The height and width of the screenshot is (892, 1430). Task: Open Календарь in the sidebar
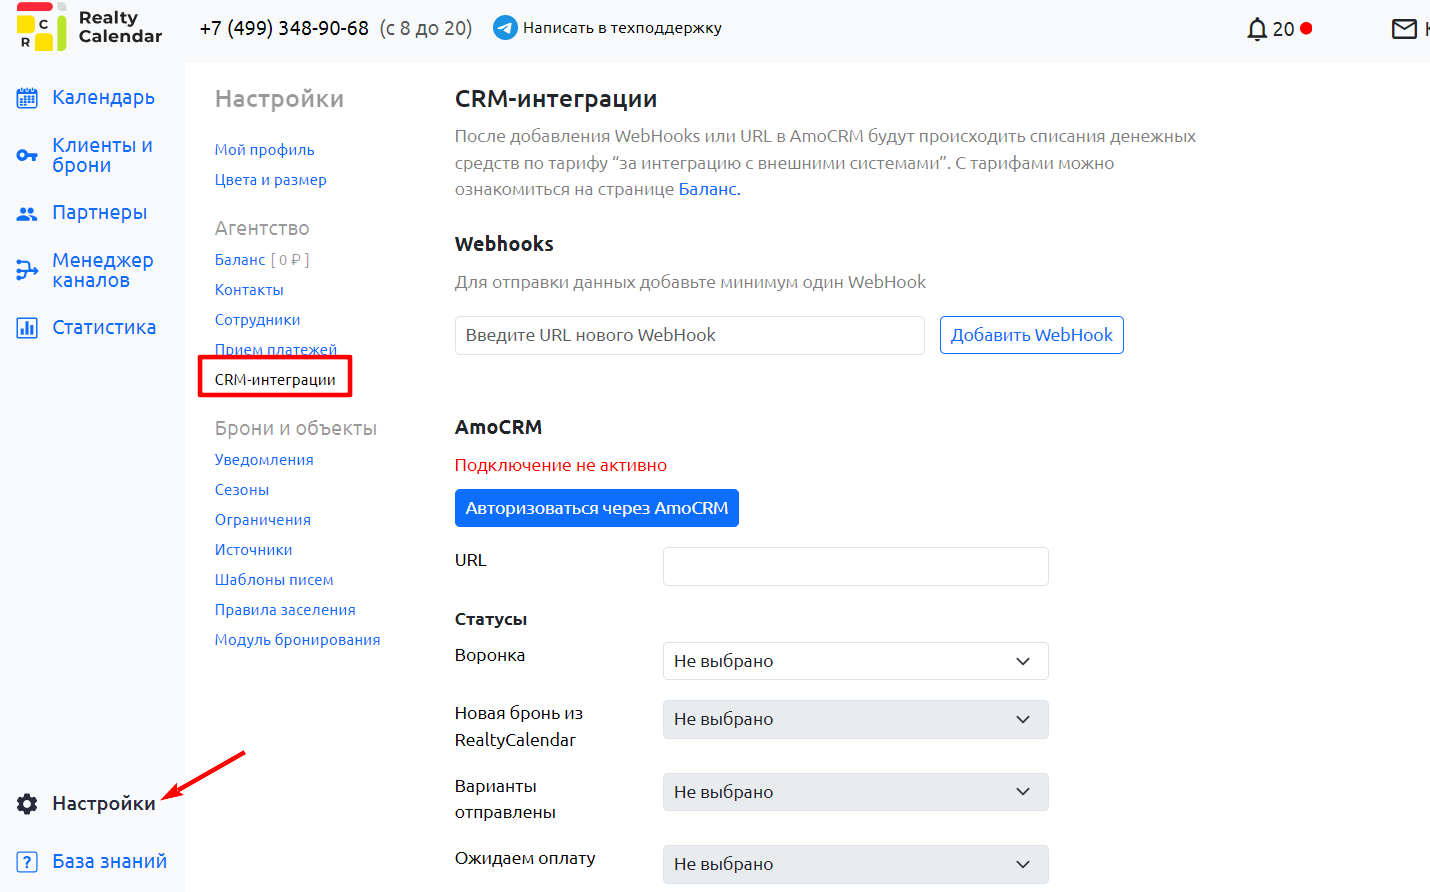click(x=104, y=97)
